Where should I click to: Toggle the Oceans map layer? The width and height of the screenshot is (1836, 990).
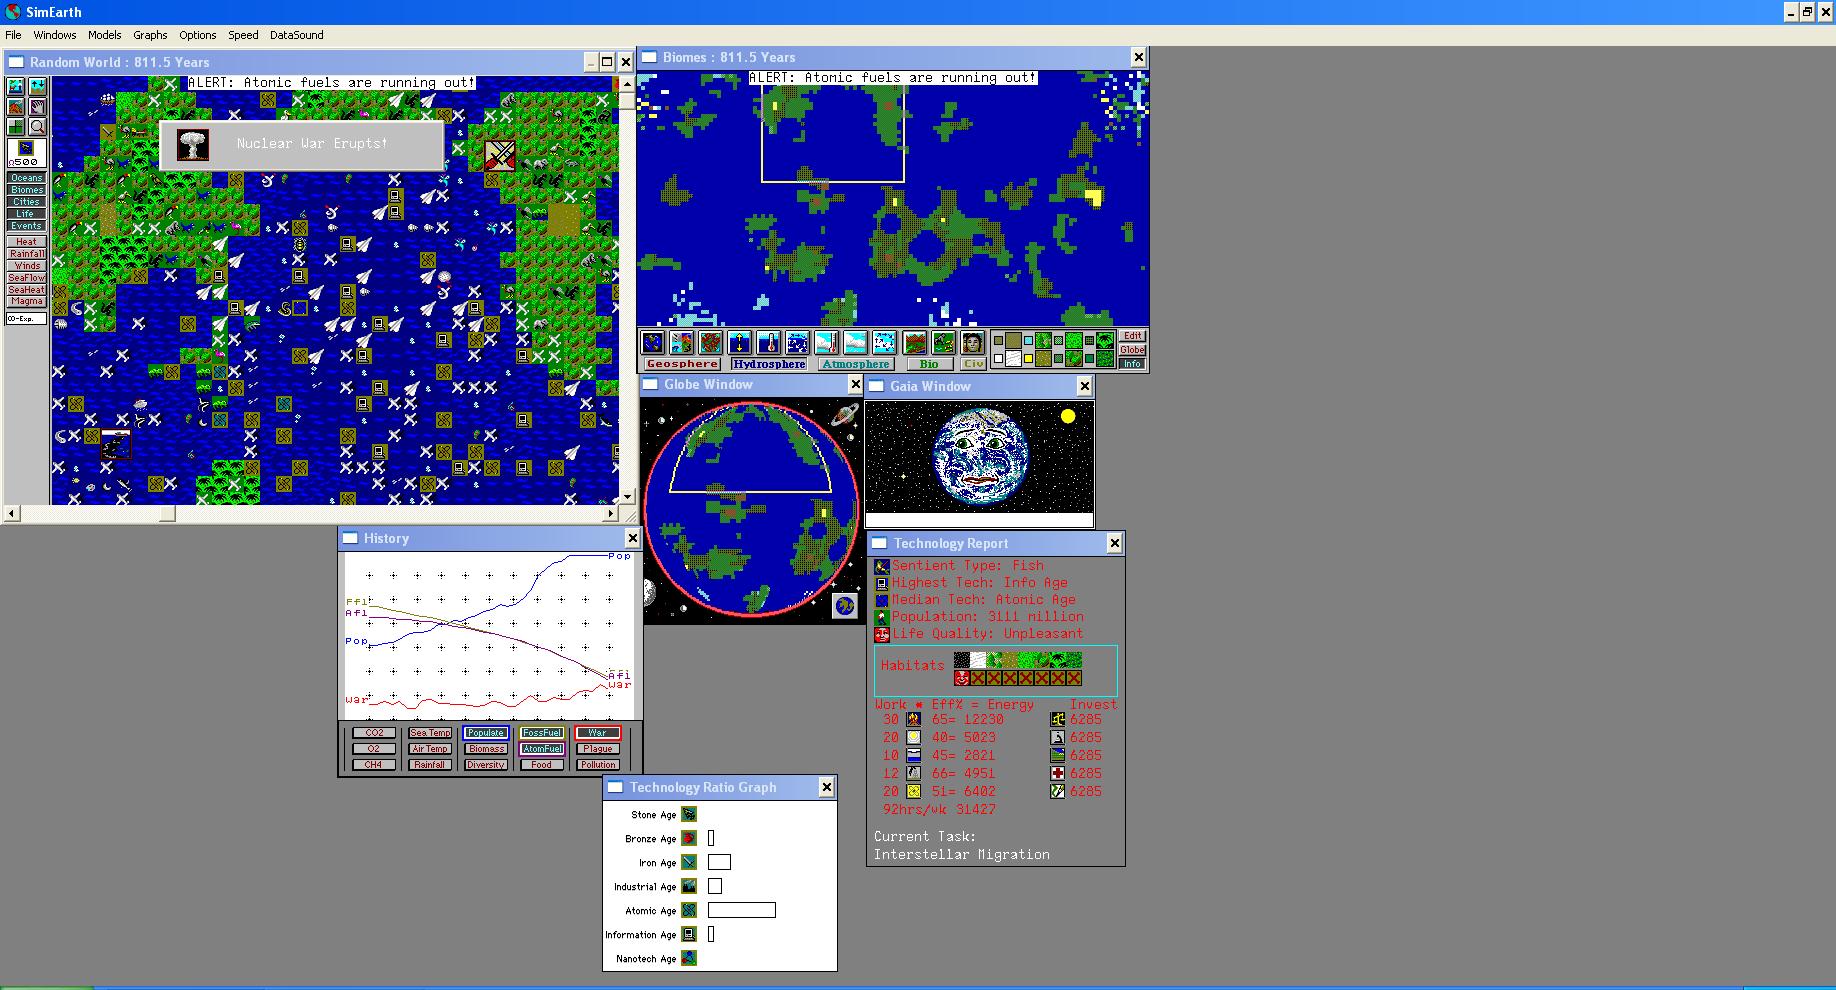(x=27, y=178)
